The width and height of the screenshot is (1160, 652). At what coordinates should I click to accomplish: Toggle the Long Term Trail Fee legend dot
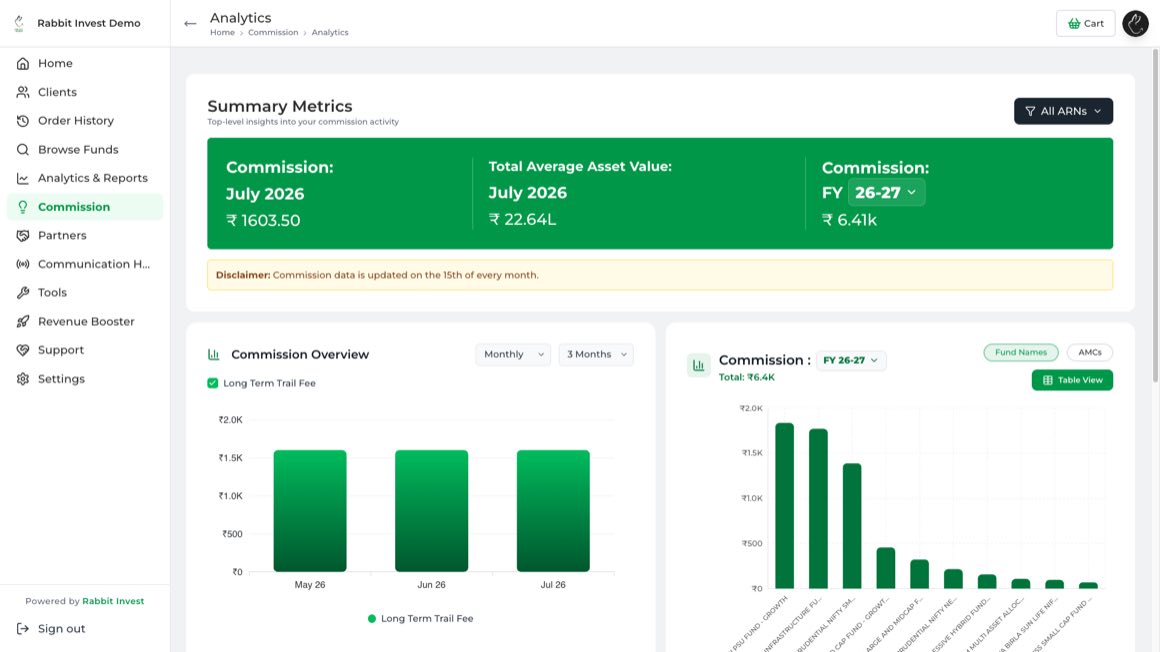372,619
